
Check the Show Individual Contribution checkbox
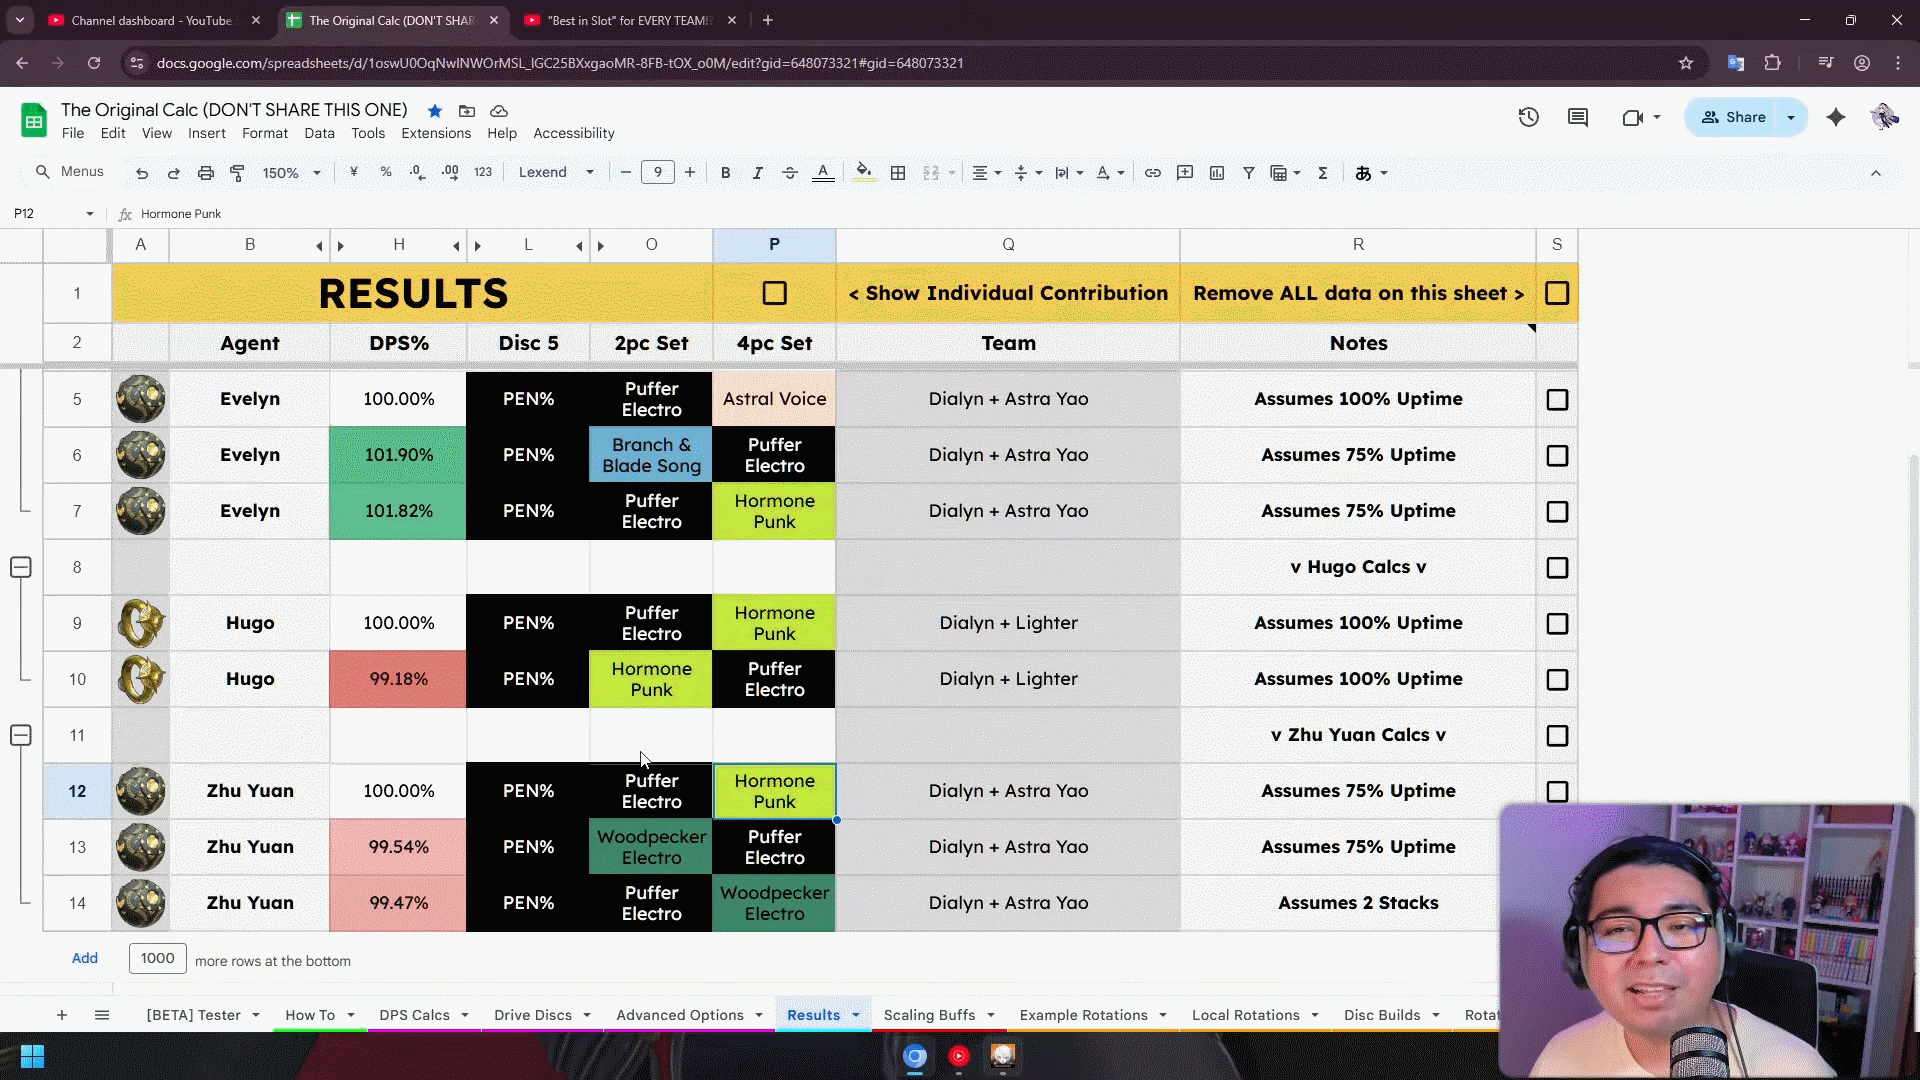774,293
